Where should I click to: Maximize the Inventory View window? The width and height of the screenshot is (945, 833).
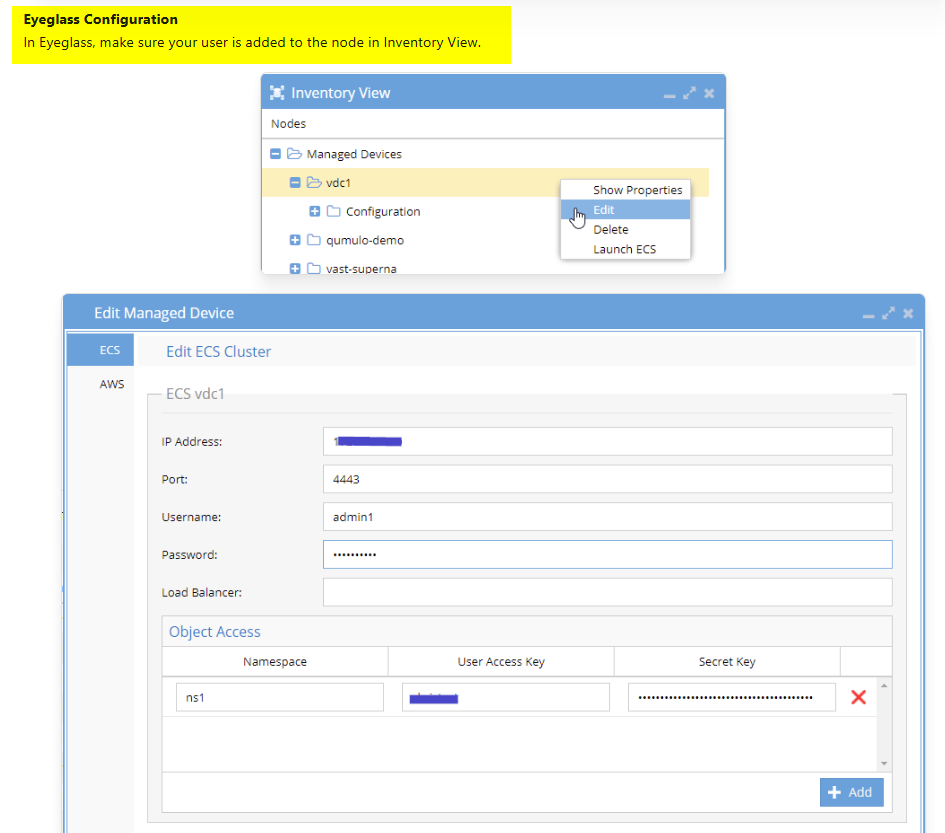coord(689,93)
